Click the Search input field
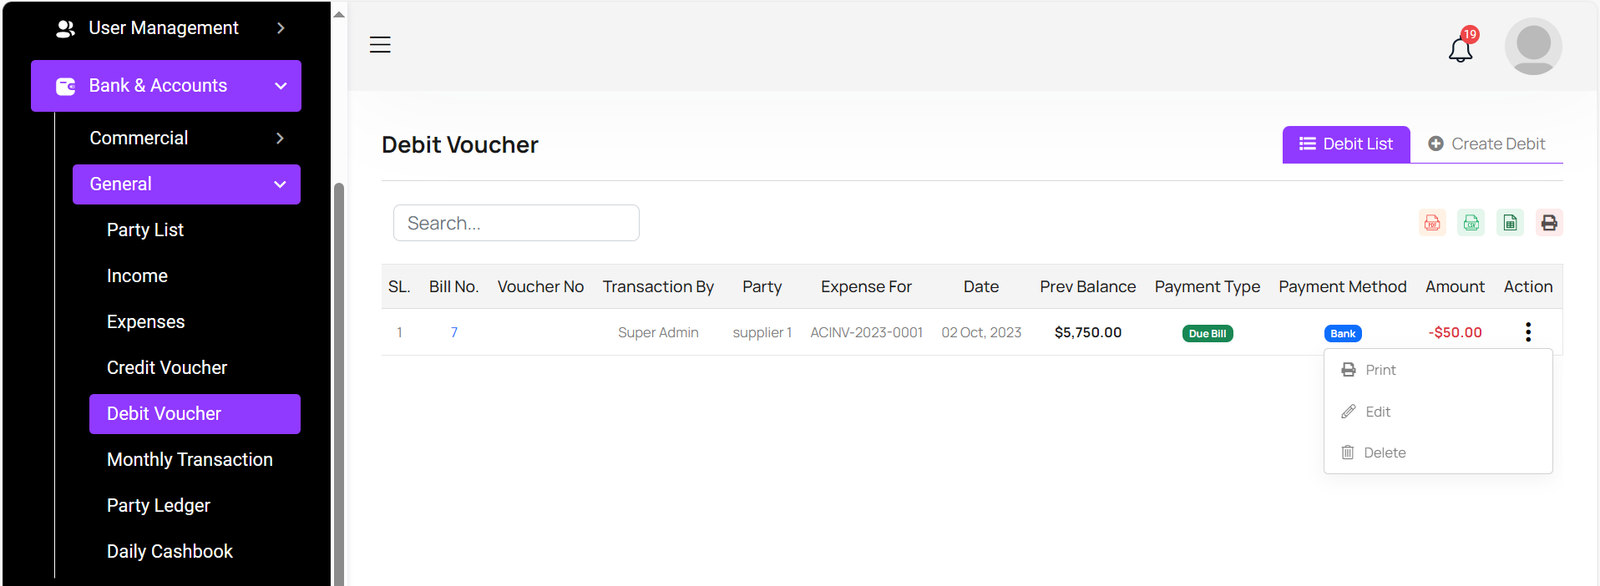 (x=516, y=223)
